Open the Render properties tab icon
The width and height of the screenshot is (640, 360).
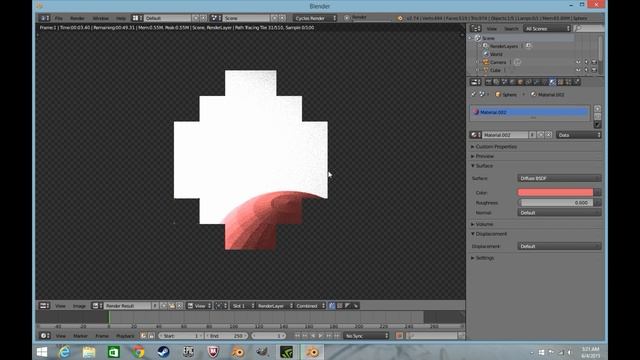[x=489, y=82]
